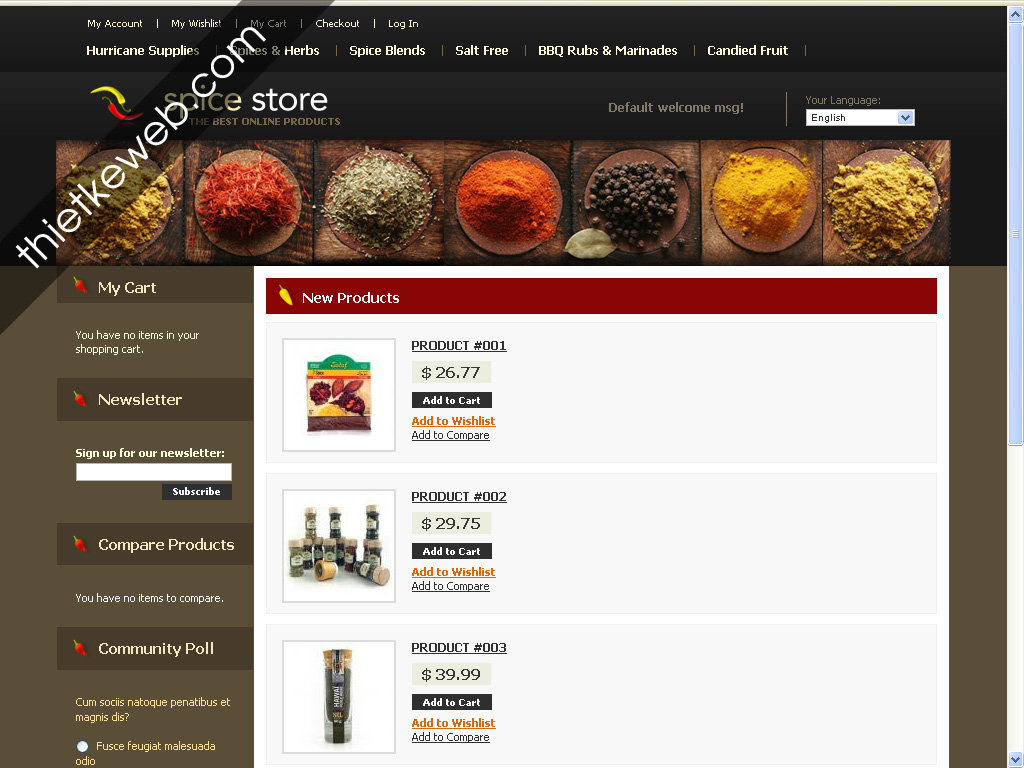Click the Product #002 spice jars thumbnail
This screenshot has height=768, width=1024.
point(339,545)
